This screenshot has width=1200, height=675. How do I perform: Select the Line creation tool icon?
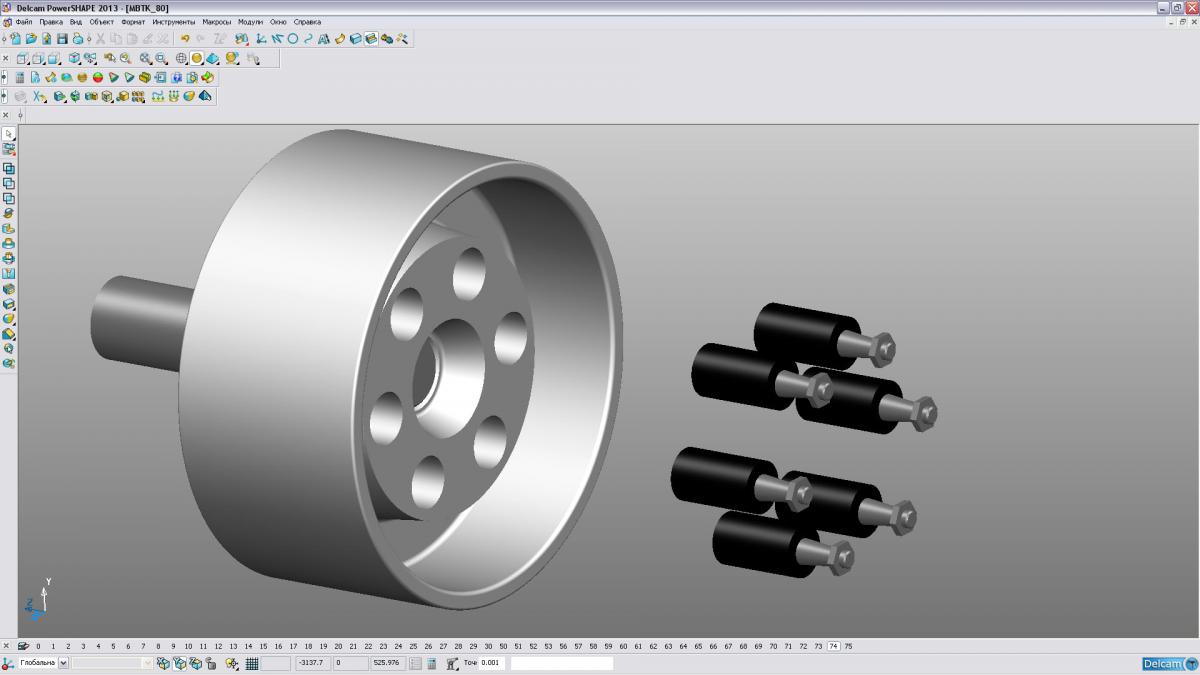pyautogui.click(x=276, y=38)
